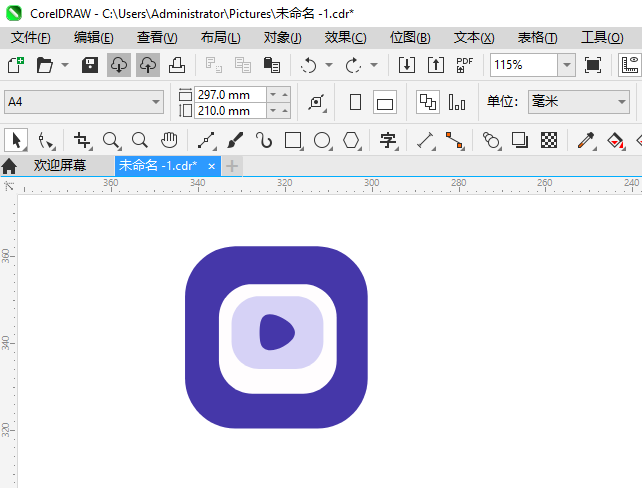642x488 pixels.
Task: Select the Artistic Media brush tool
Action: click(235, 140)
